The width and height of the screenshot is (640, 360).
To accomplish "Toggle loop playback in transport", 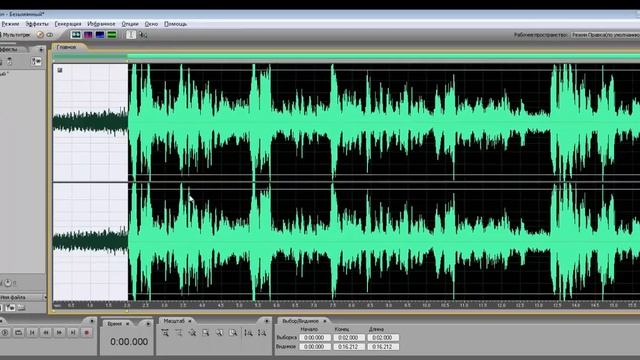I will coord(18,333).
